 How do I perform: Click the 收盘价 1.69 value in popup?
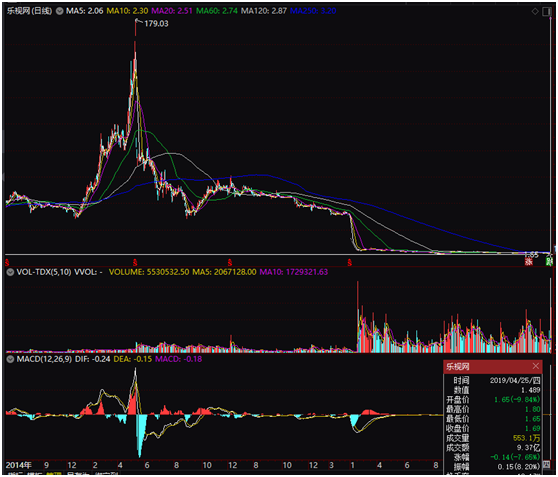pos(532,429)
